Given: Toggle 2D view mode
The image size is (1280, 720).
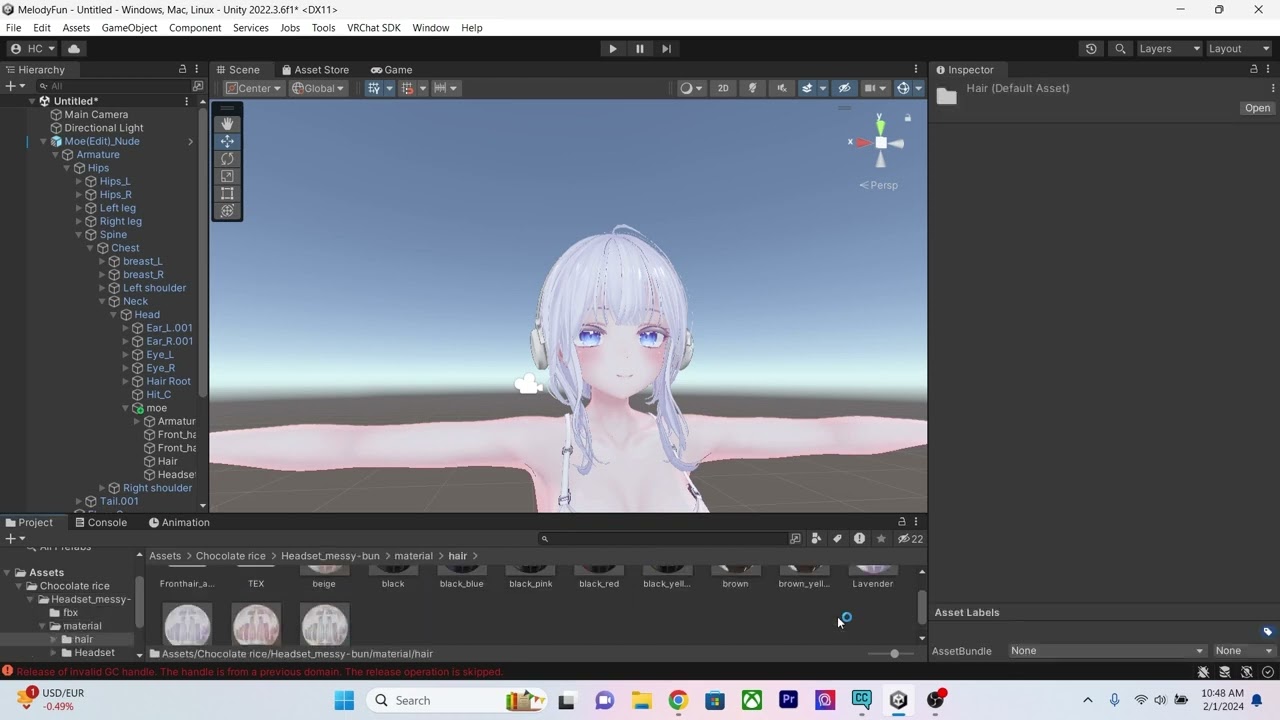Looking at the screenshot, I should click(723, 88).
